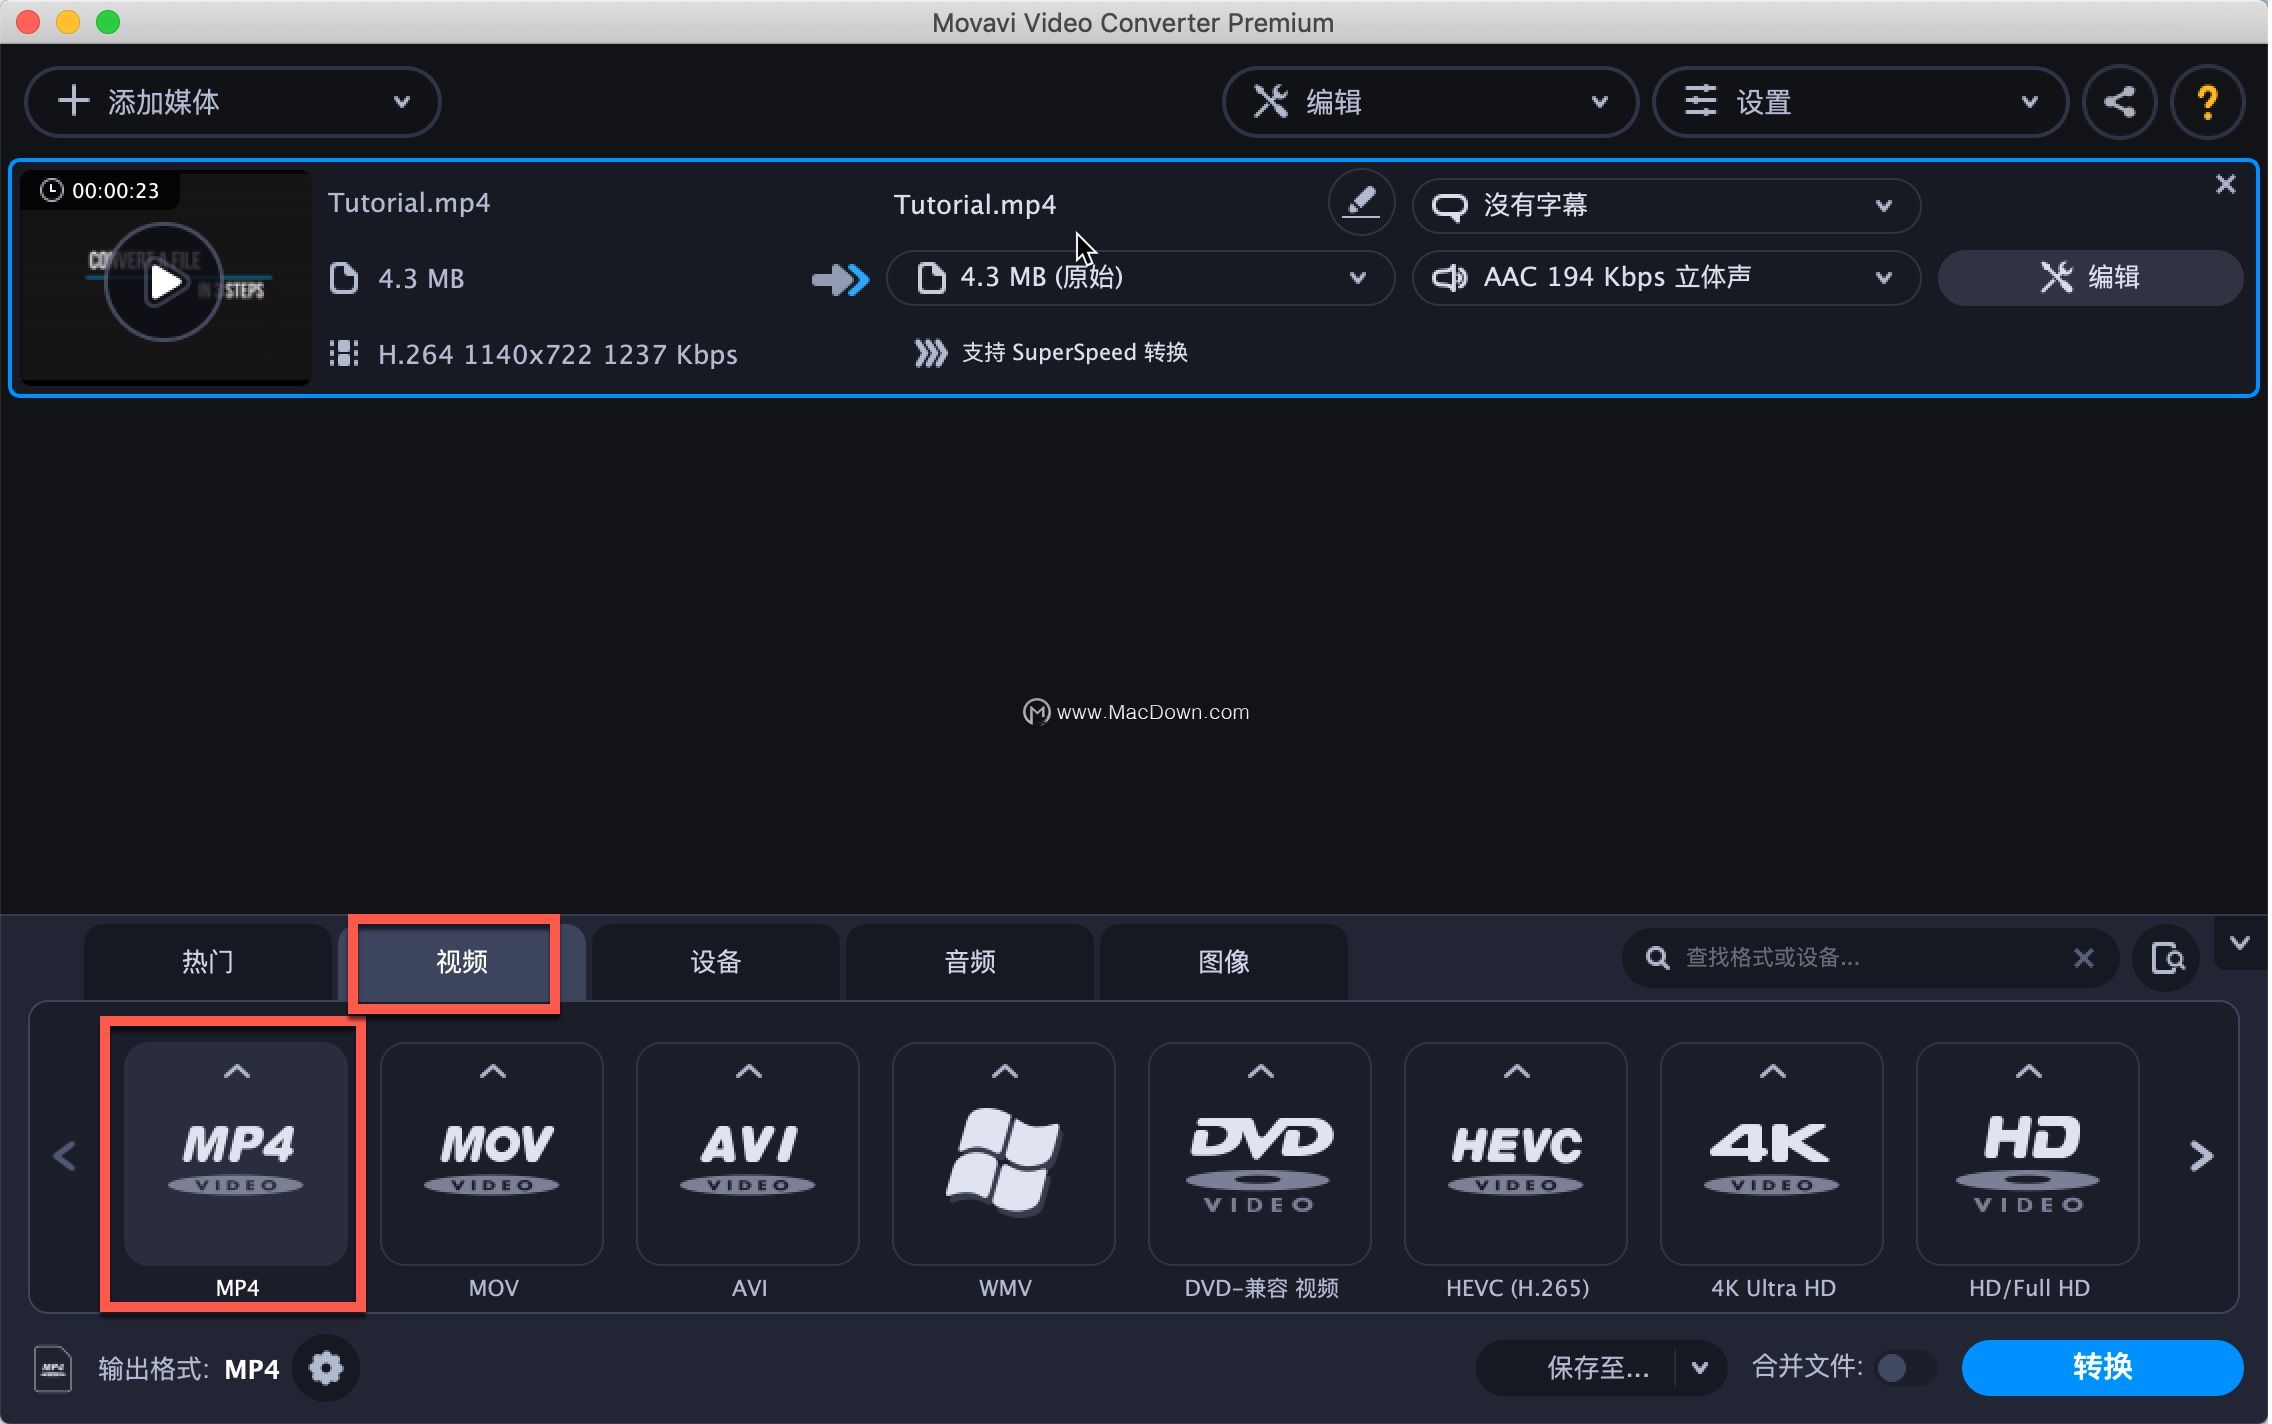Open the top 编辑 dropdown menu

(1429, 101)
